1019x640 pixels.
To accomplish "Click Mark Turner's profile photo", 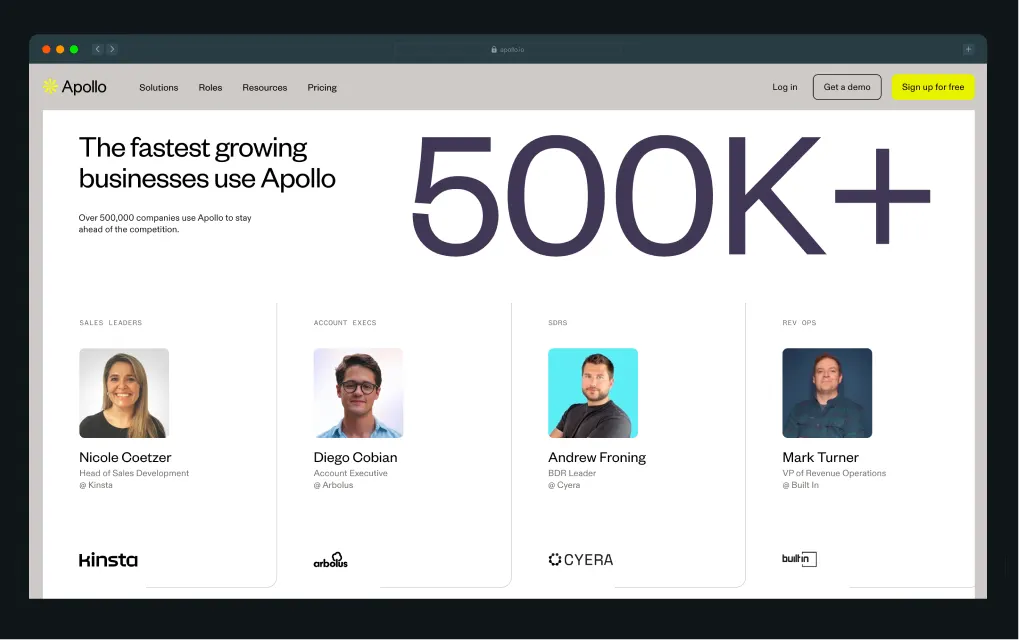I will tap(827, 393).
